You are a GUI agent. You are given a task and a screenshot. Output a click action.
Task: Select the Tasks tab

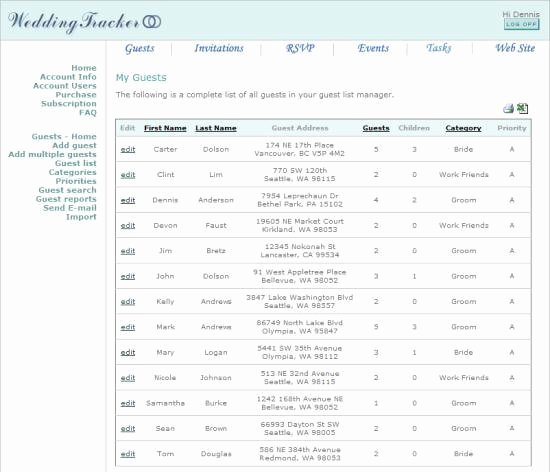pyautogui.click(x=438, y=48)
